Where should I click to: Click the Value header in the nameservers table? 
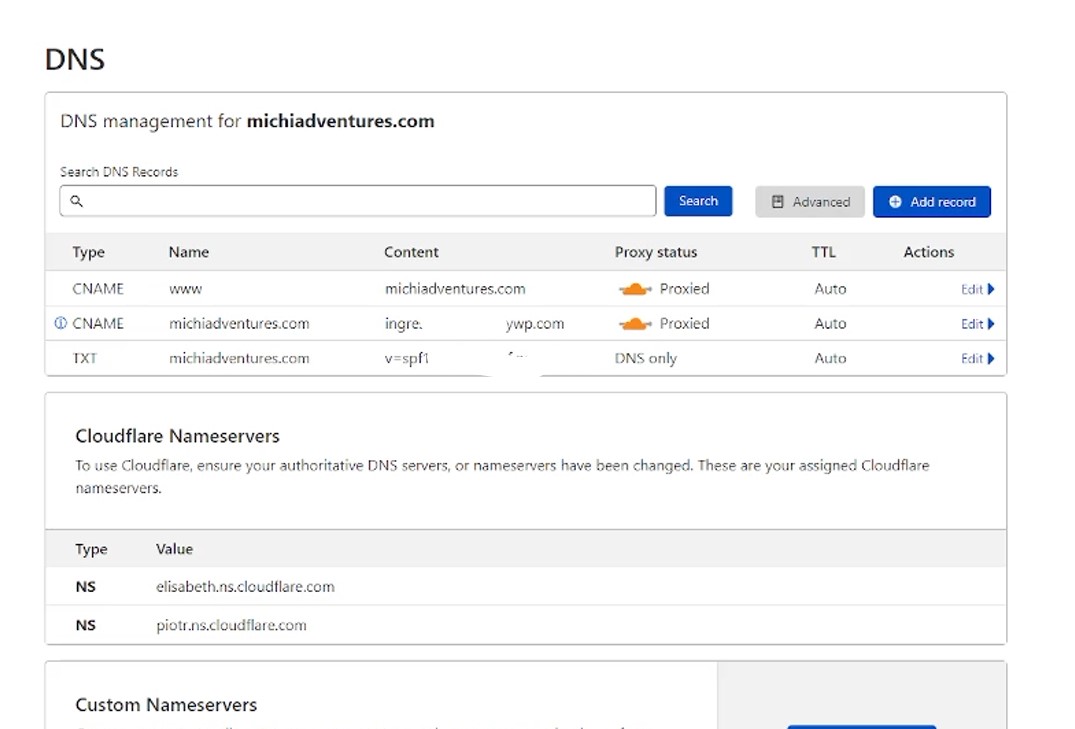pos(174,549)
